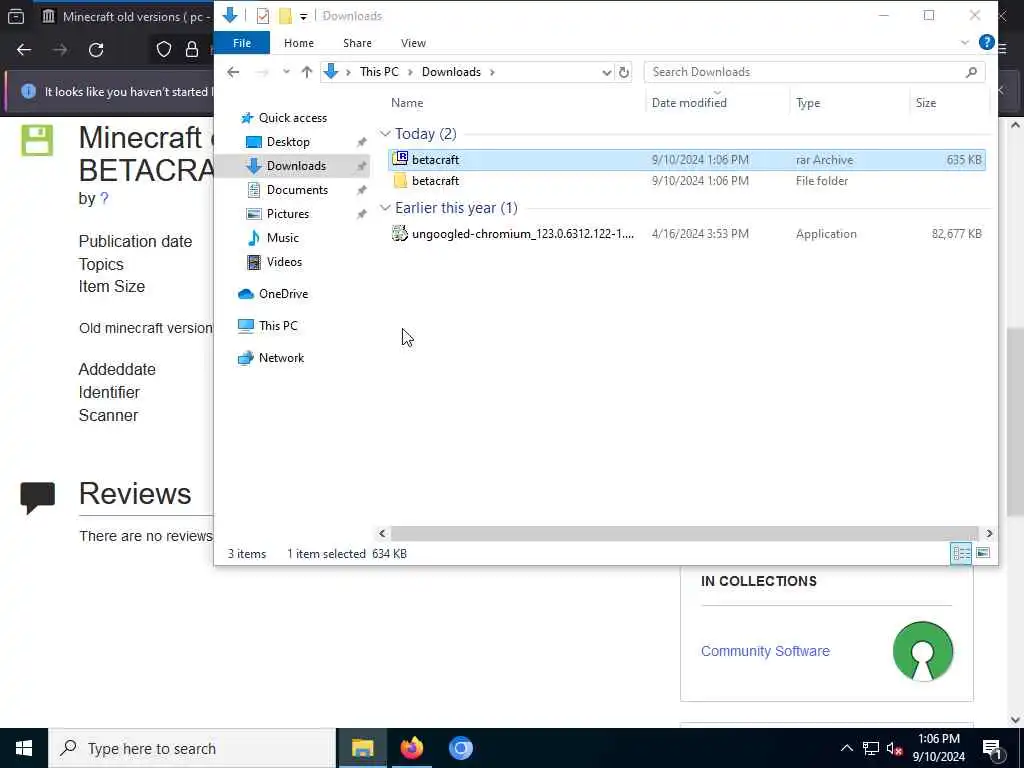
Task: Open Firefox tab list icon at top left
Action: [x=16, y=16]
